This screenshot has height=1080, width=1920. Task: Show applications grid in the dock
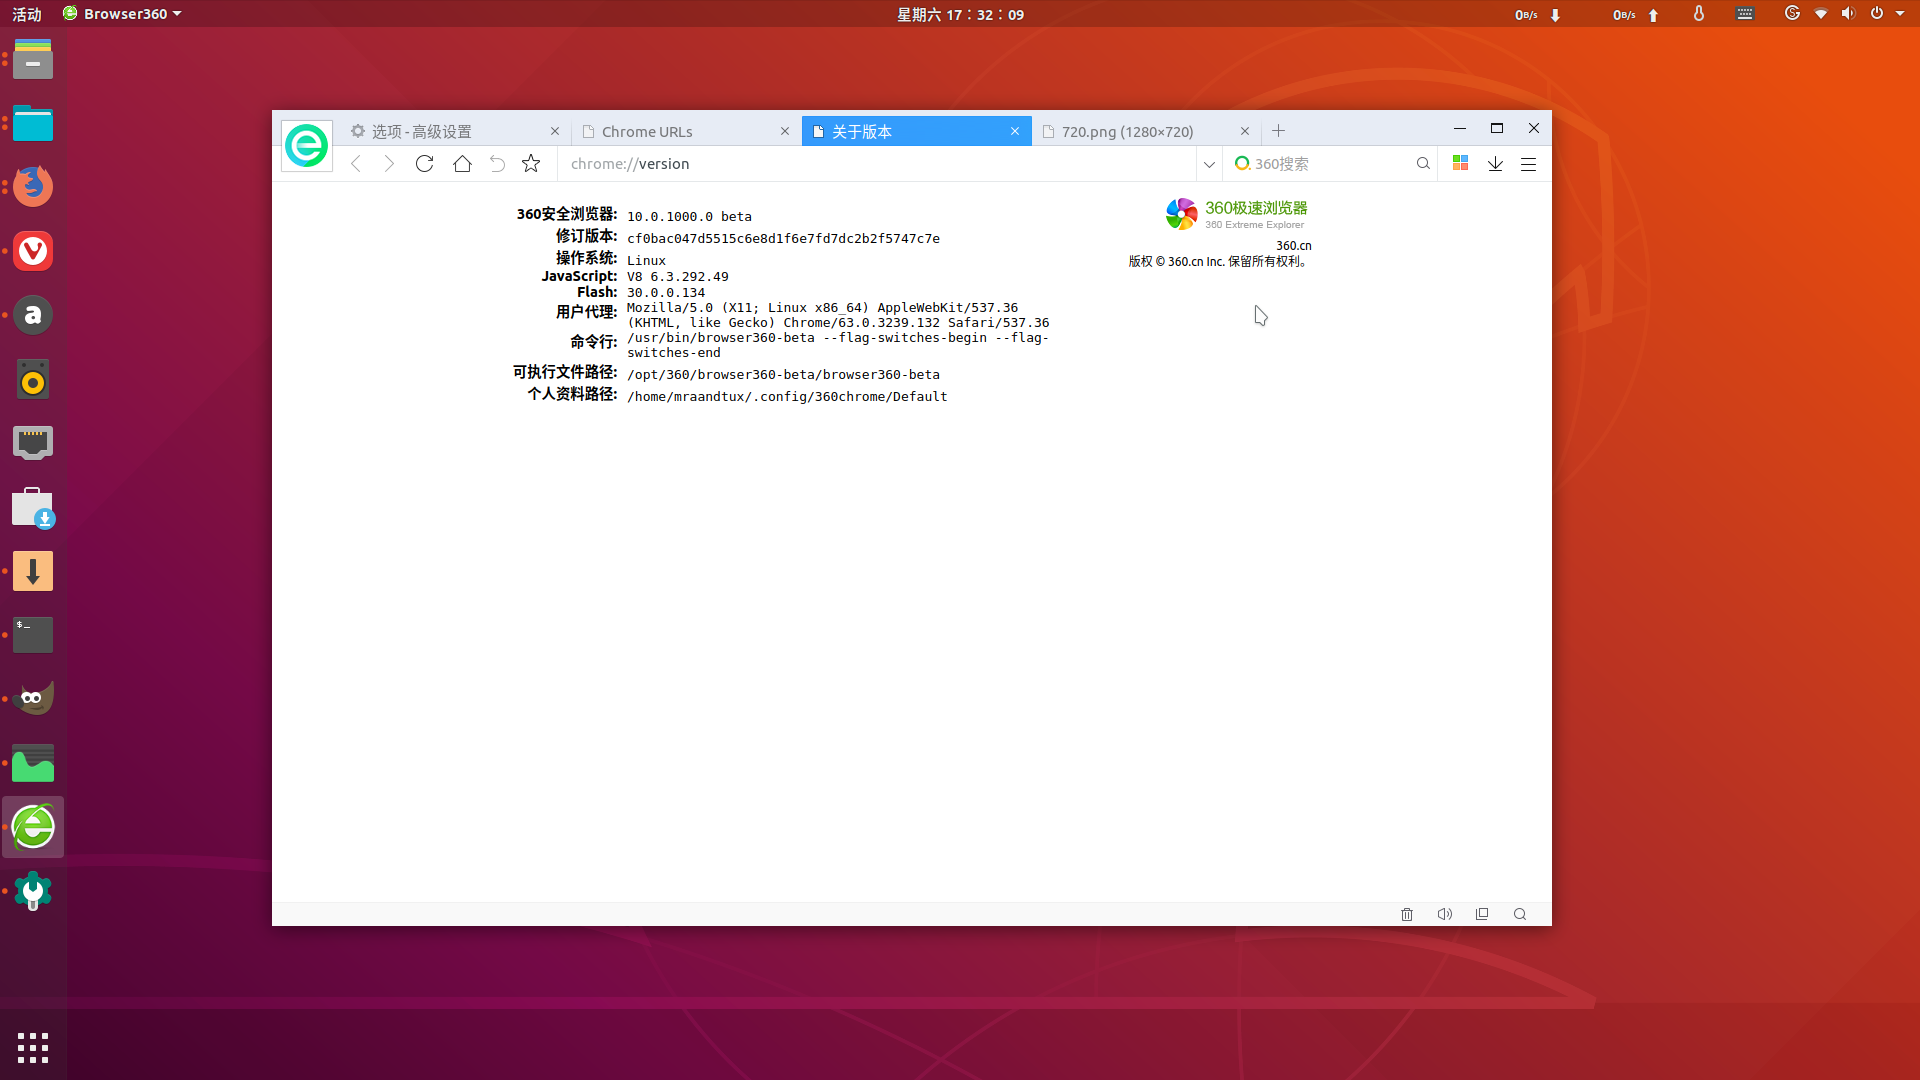coord(33,1048)
